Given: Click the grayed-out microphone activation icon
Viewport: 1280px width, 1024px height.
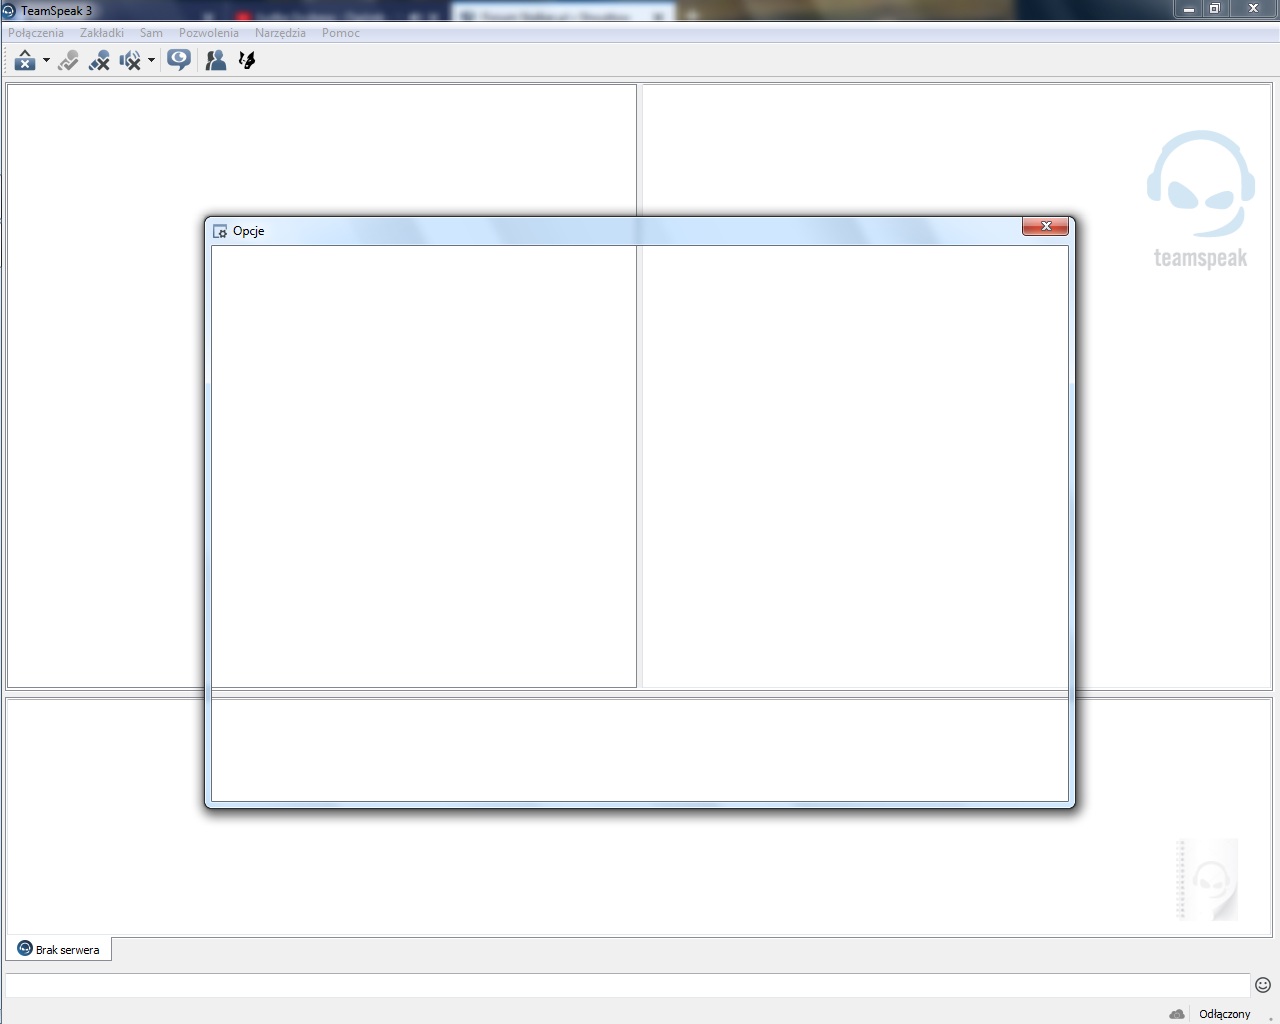Looking at the screenshot, I should 68,61.
